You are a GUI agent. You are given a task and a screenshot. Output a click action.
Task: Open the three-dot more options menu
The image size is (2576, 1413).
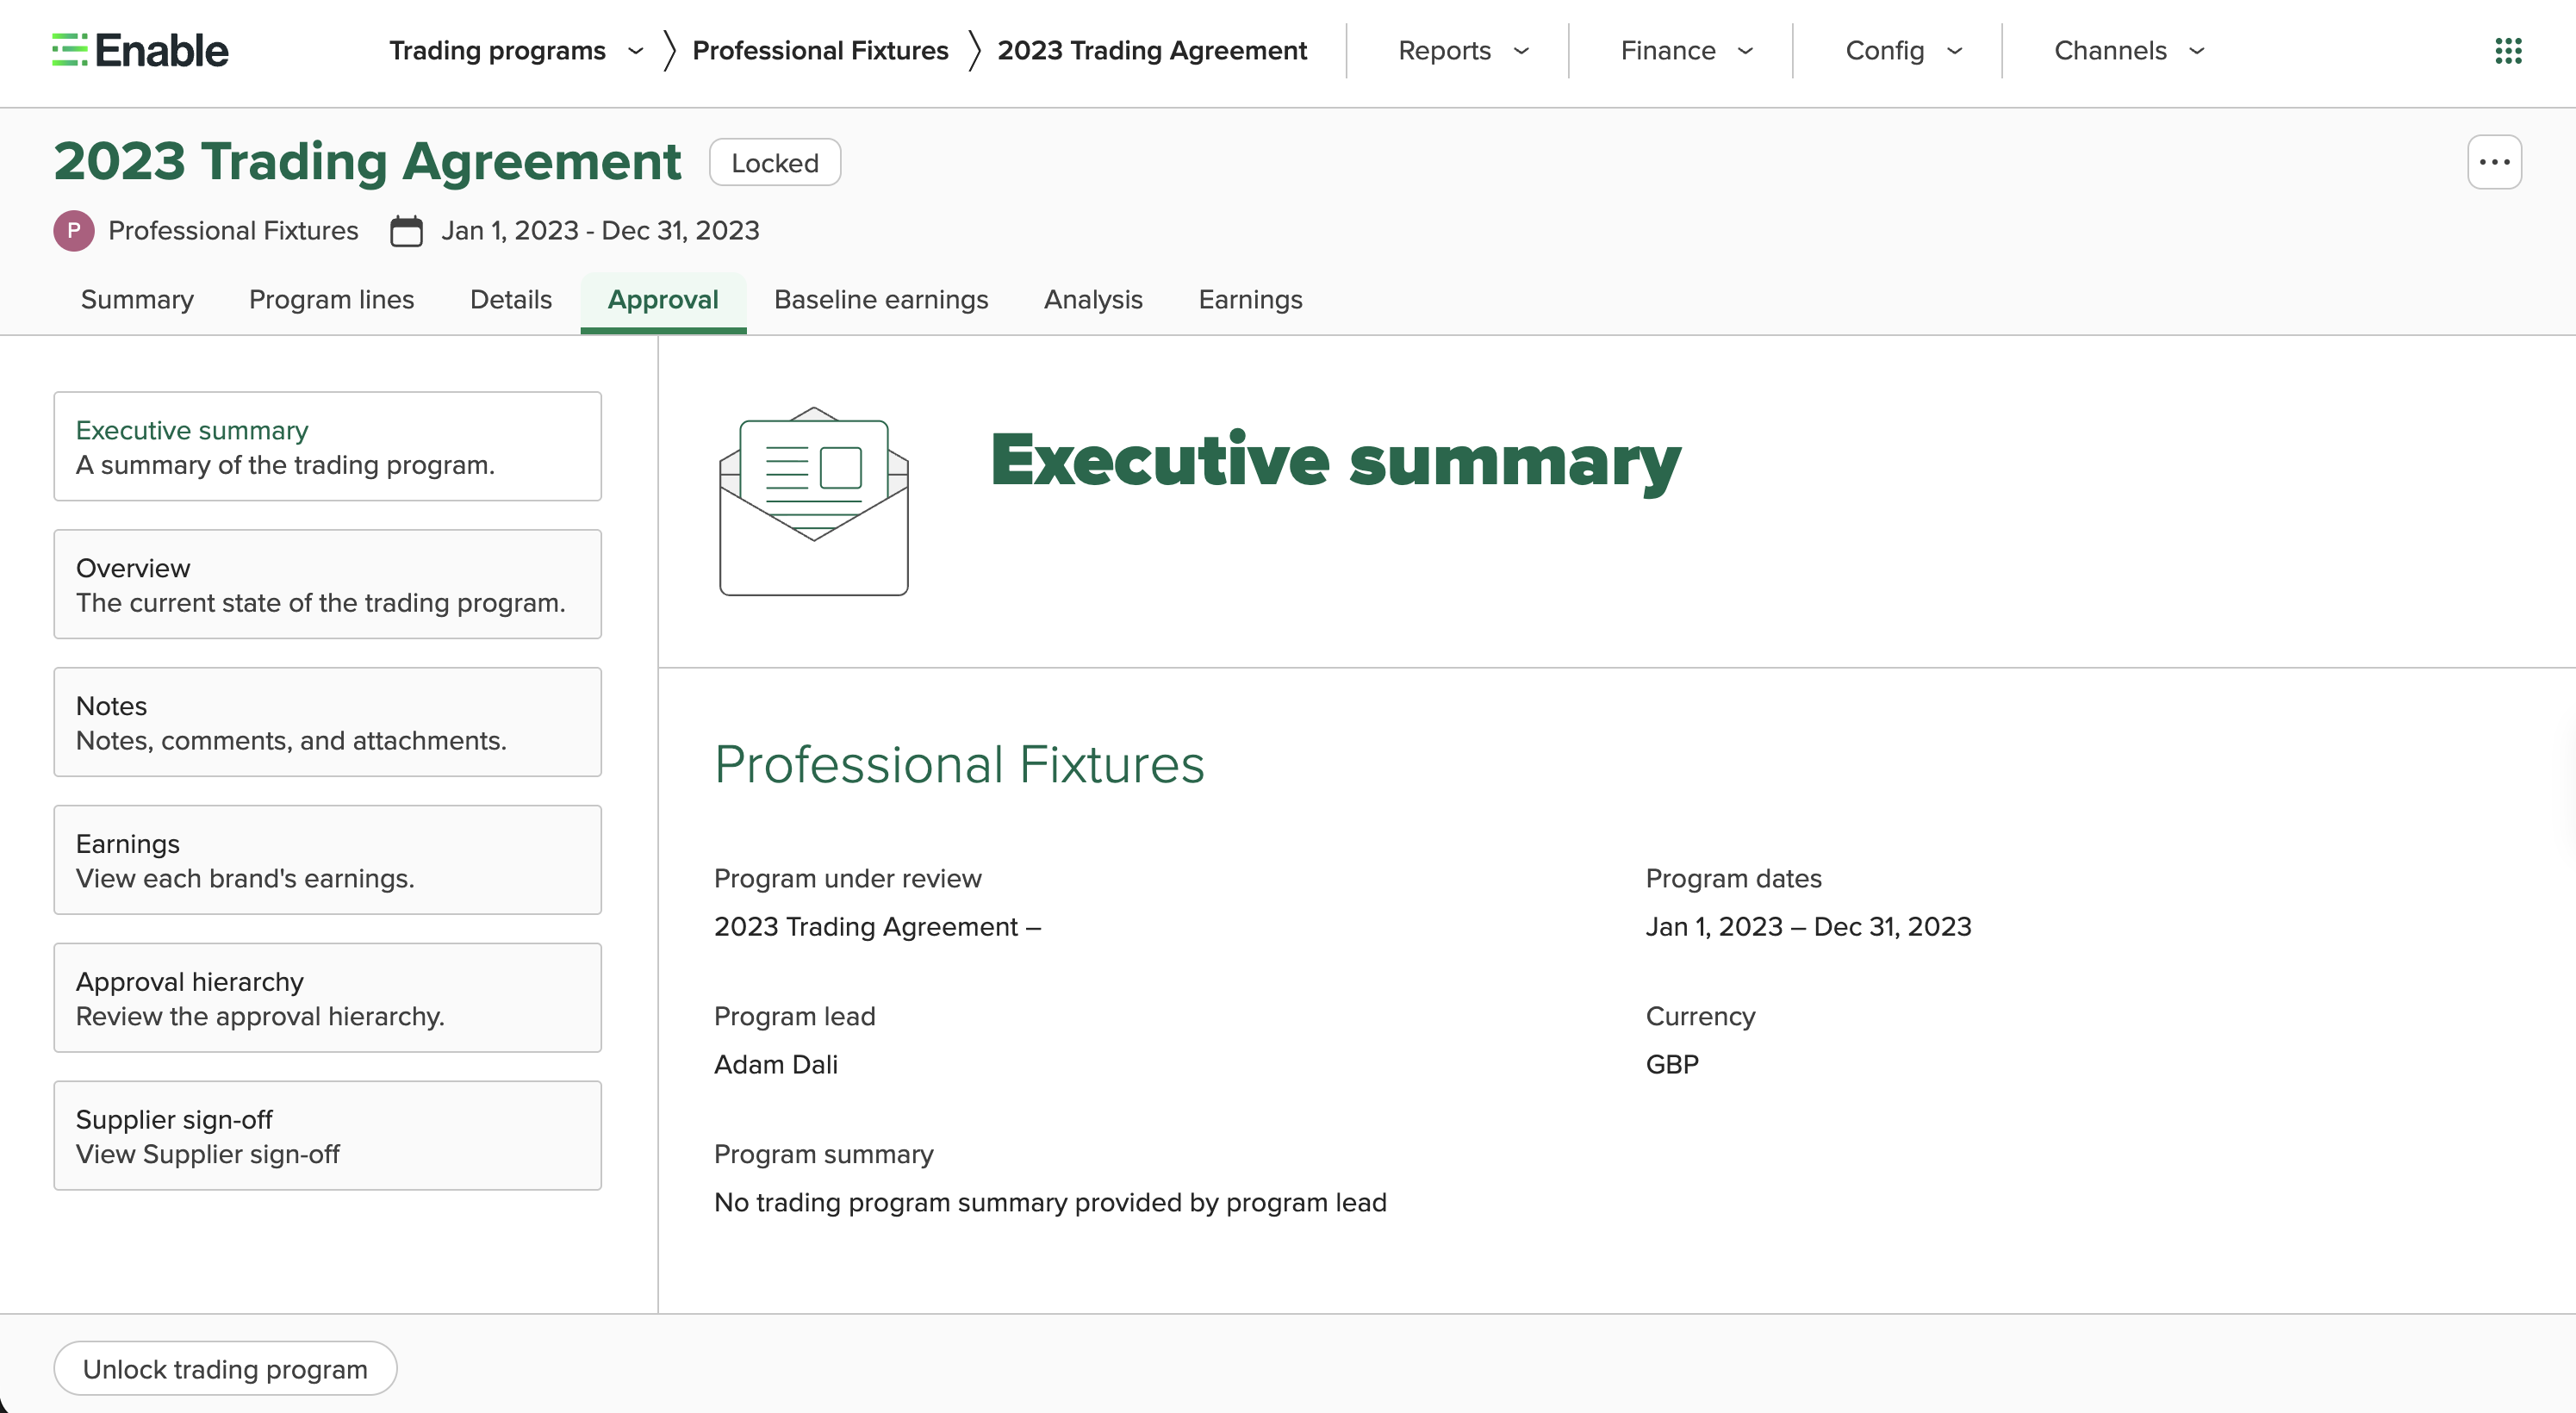tap(2494, 162)
